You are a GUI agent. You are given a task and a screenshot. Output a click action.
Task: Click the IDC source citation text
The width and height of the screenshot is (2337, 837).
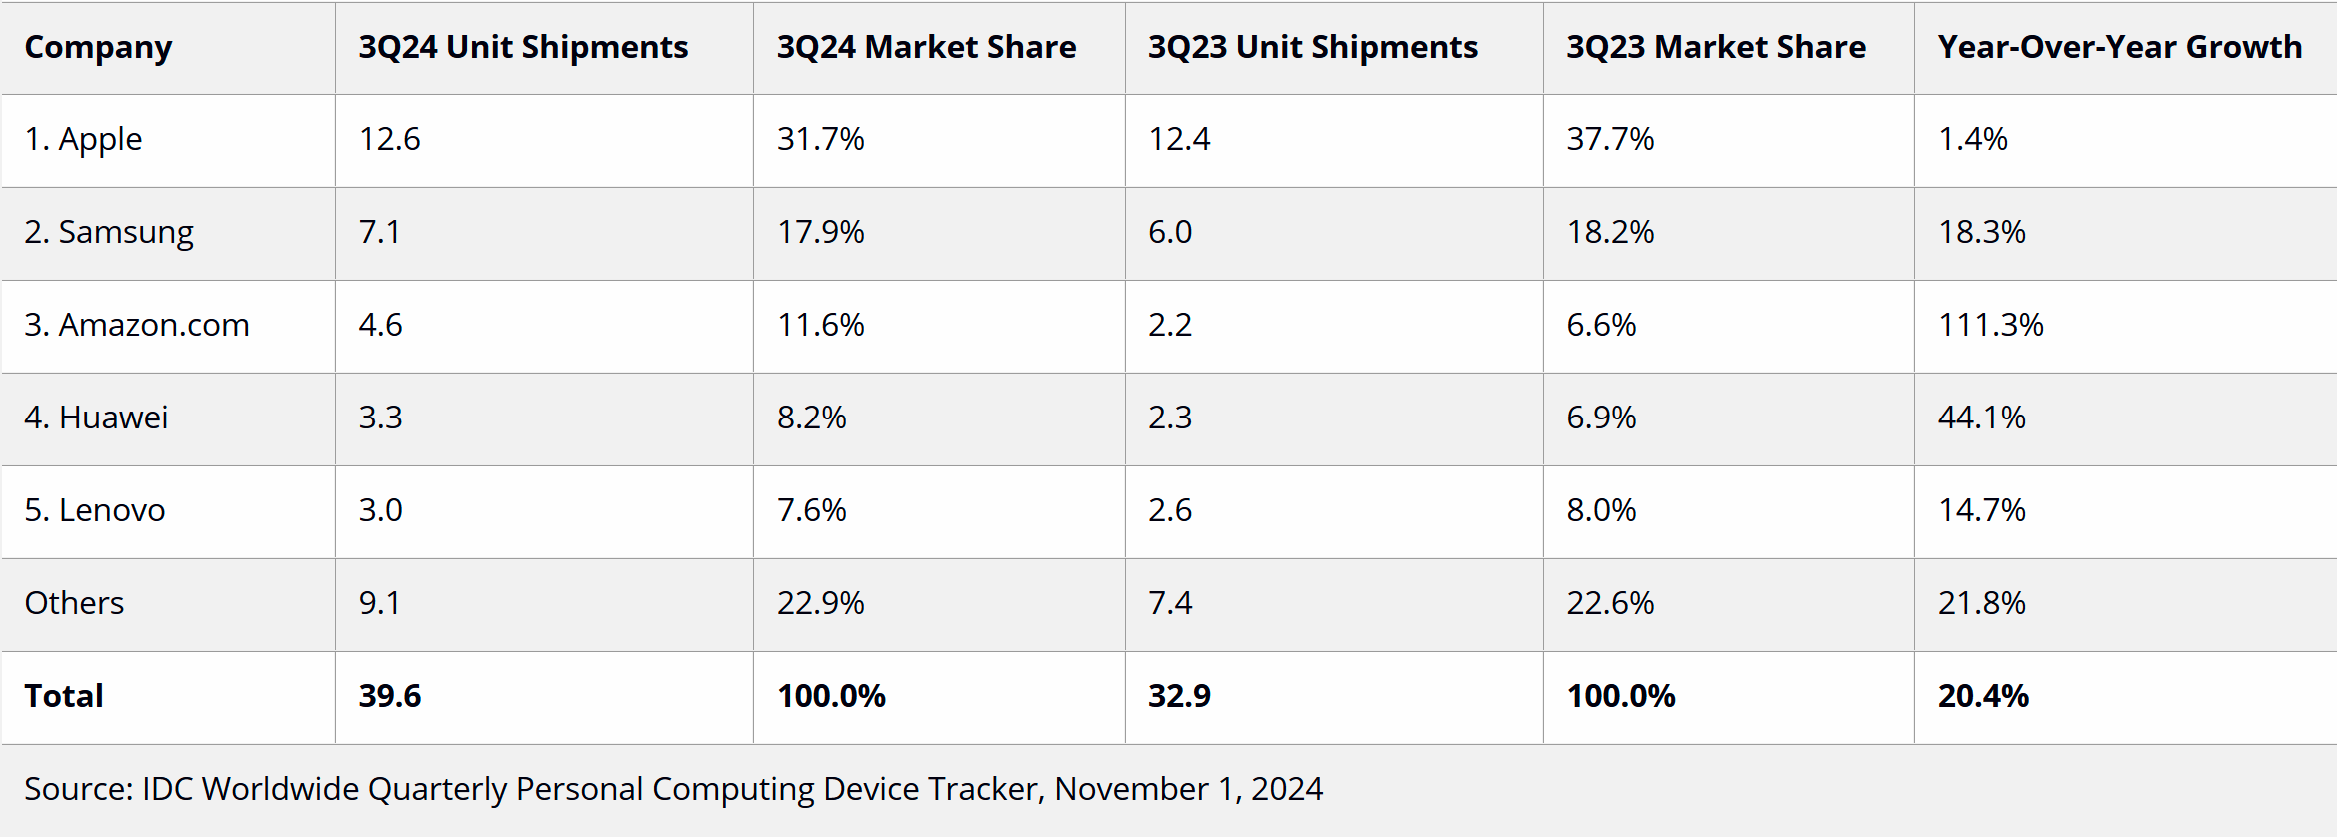click(673, 789)
